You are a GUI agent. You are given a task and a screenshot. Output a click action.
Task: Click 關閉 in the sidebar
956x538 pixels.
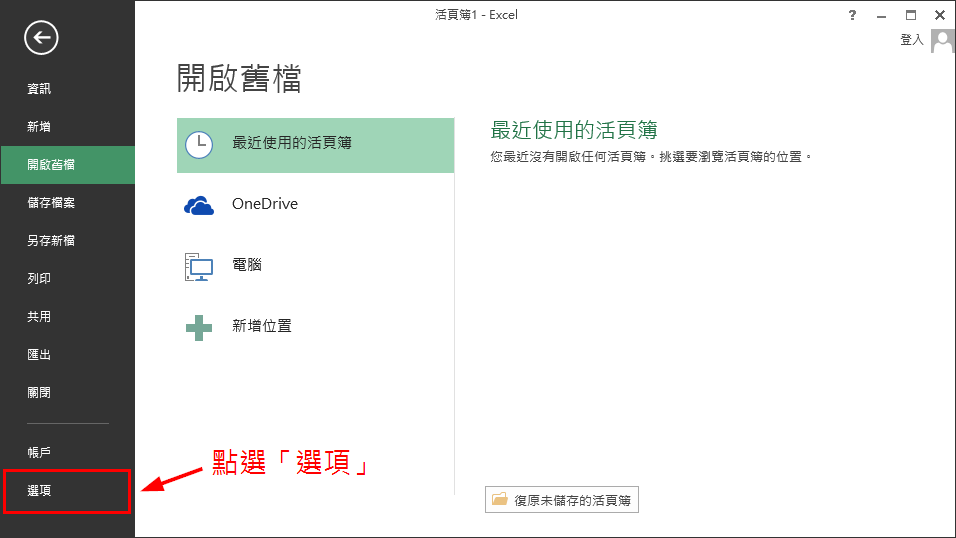click(39, 393)
